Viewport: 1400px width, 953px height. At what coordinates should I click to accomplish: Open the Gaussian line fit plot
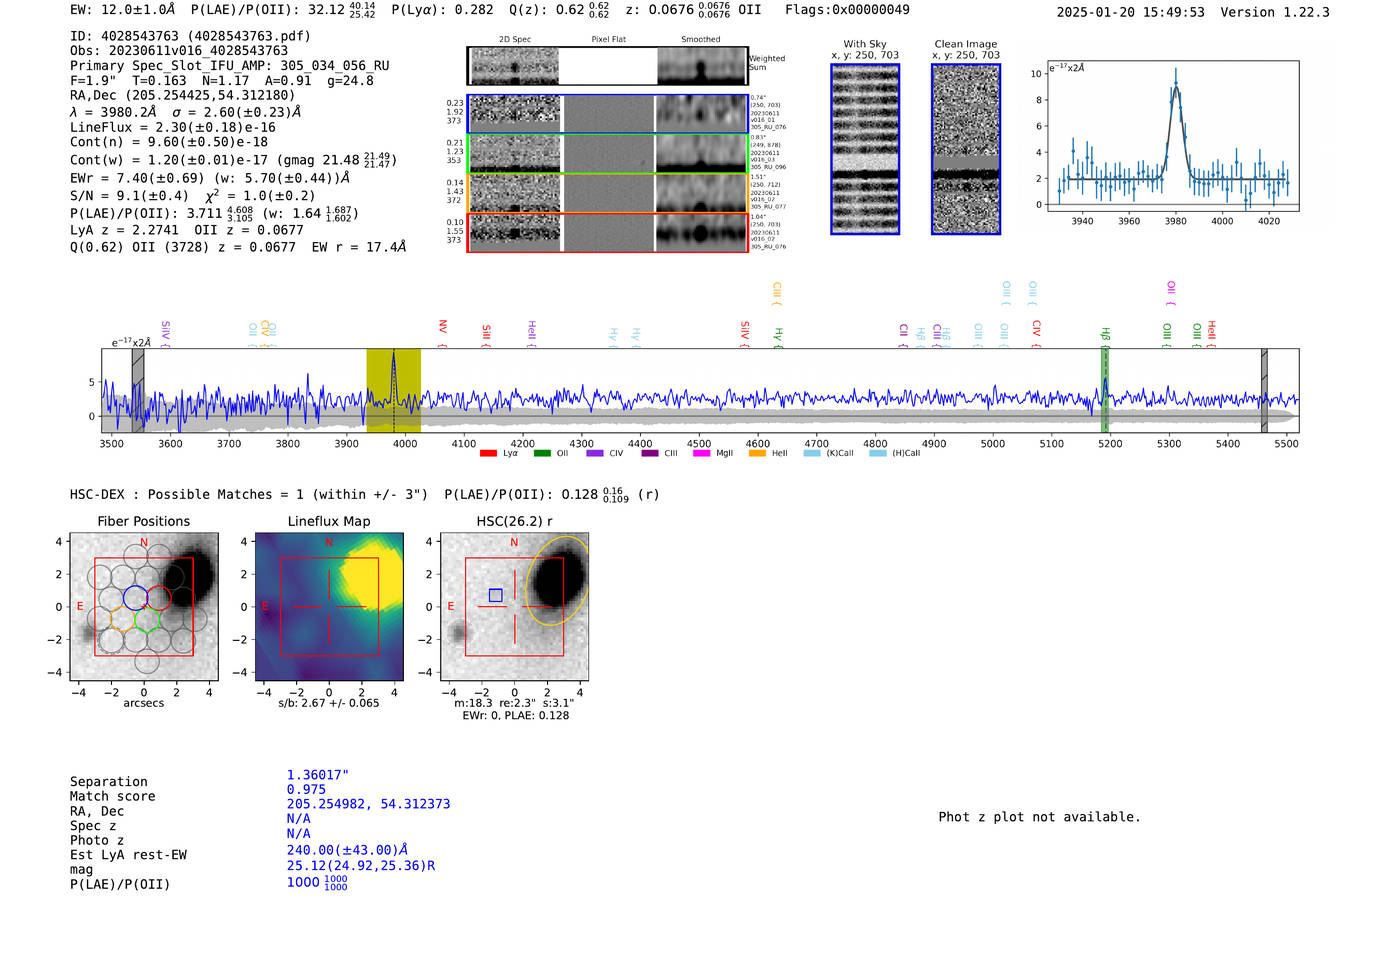[x=1172, y=136]
